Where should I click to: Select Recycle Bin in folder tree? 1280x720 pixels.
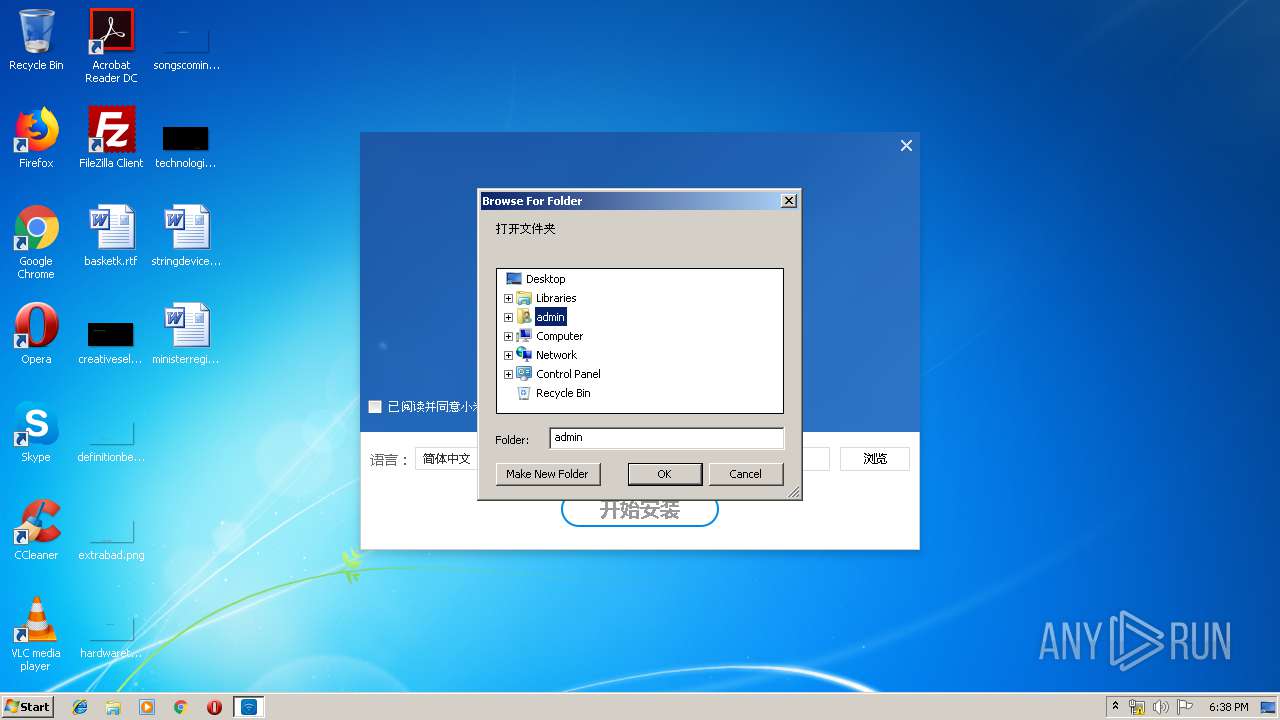click(x=563, y=393)
